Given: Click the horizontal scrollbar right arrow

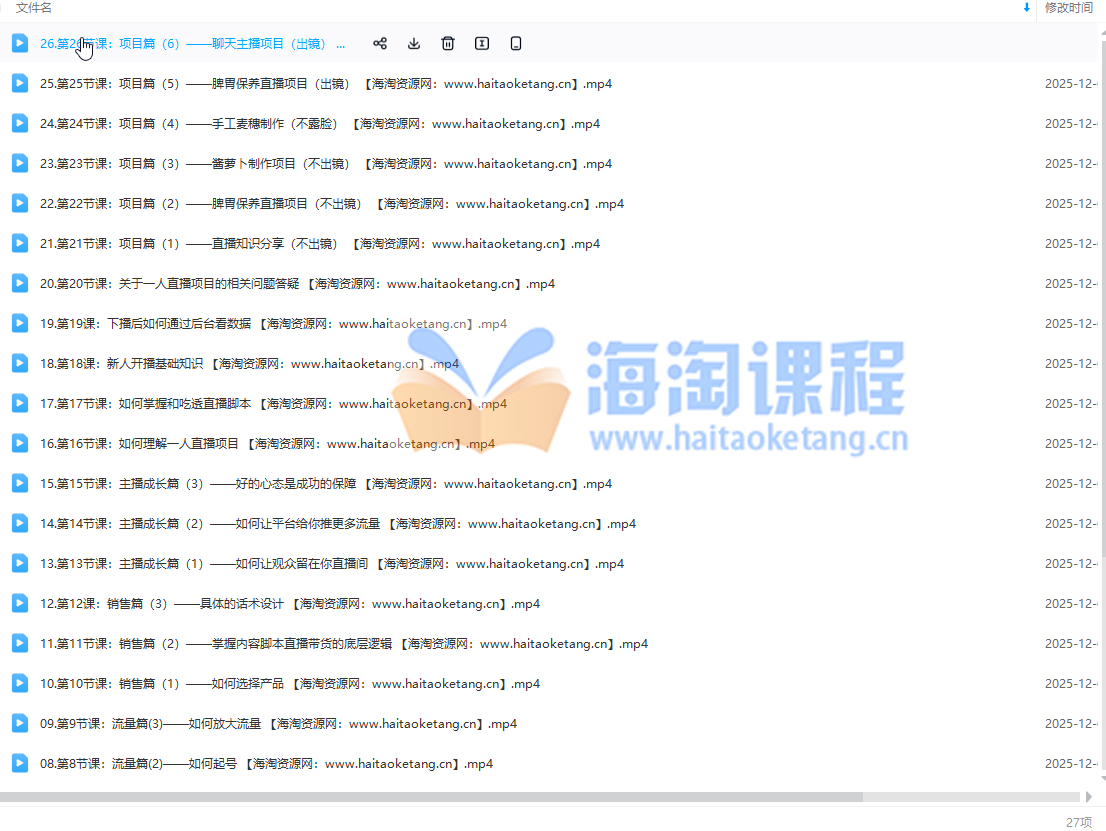Looking at the screenshot, I should click(1089, 797).
